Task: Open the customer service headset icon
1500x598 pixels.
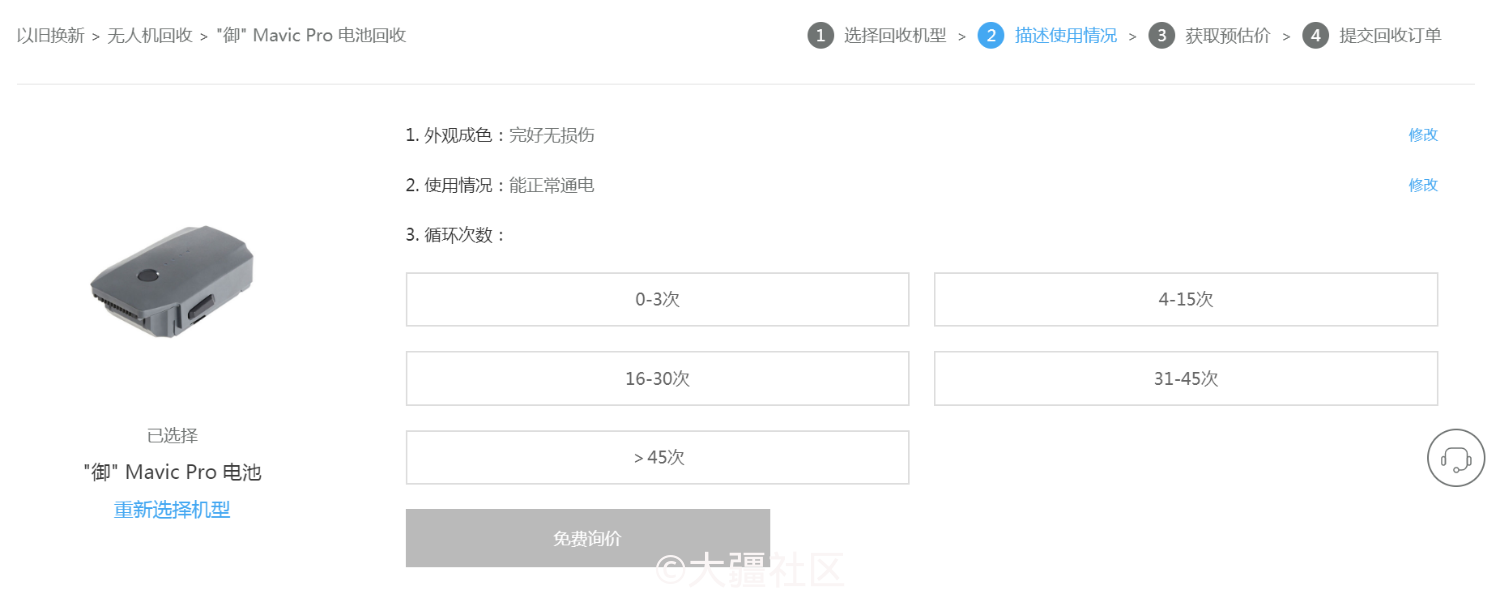Action: (1456, 458)
